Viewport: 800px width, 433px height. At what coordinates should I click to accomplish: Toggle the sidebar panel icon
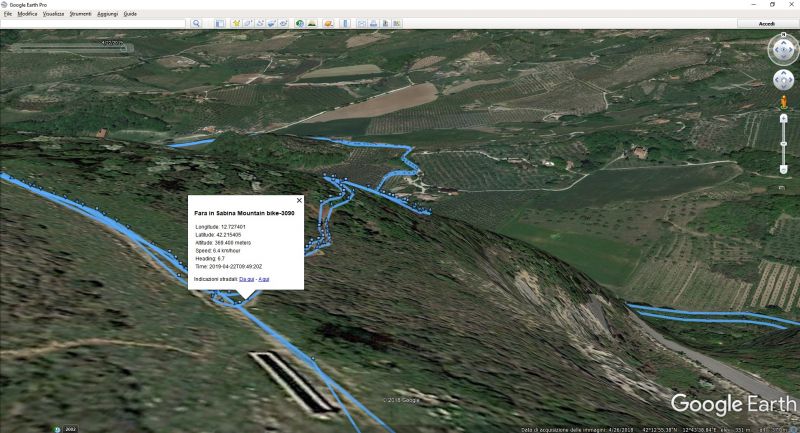pyautogui.click(x=220, y=23)
